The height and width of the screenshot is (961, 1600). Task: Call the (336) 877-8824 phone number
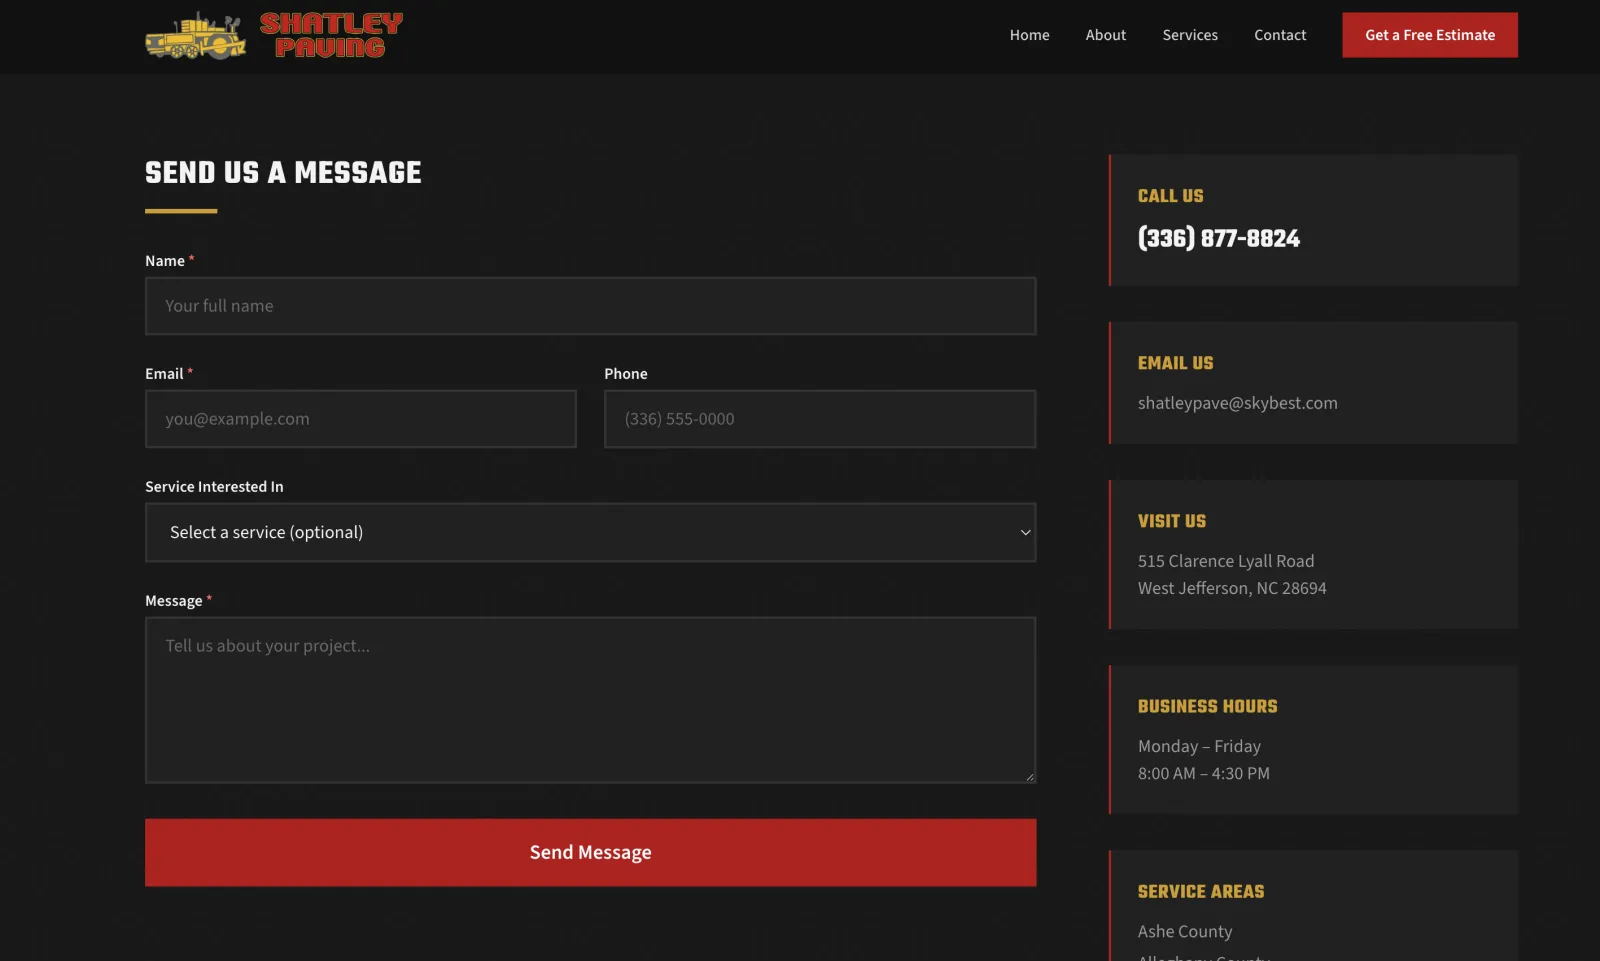pos(1218,238)
